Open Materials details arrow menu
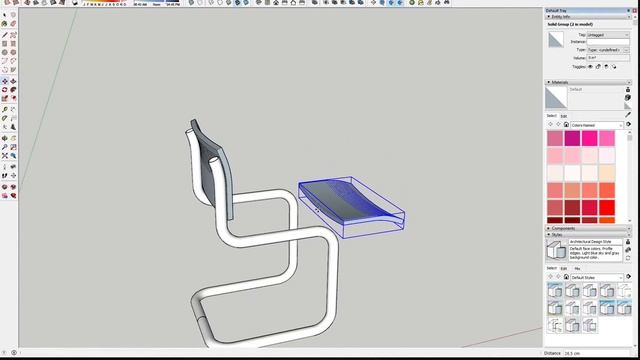This screenshot has width=640, height=360. coord(629,124)
